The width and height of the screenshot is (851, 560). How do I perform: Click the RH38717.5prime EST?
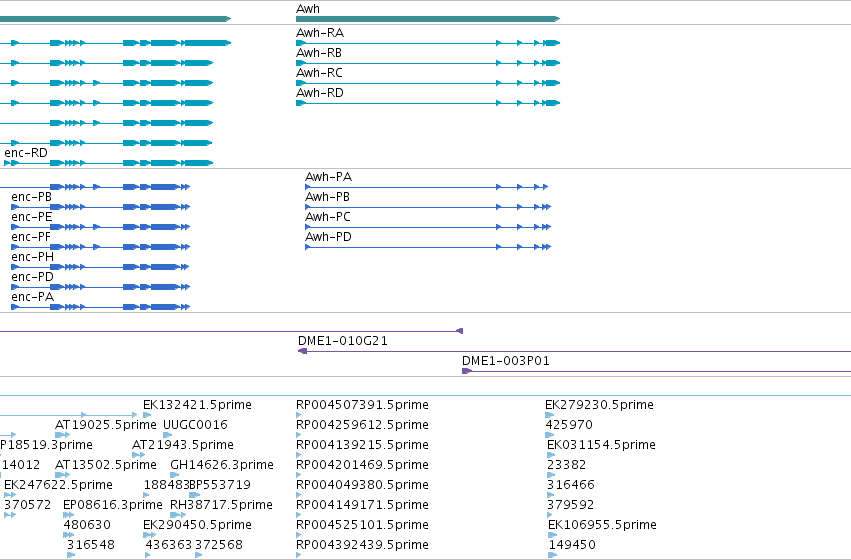click(221, 505)
